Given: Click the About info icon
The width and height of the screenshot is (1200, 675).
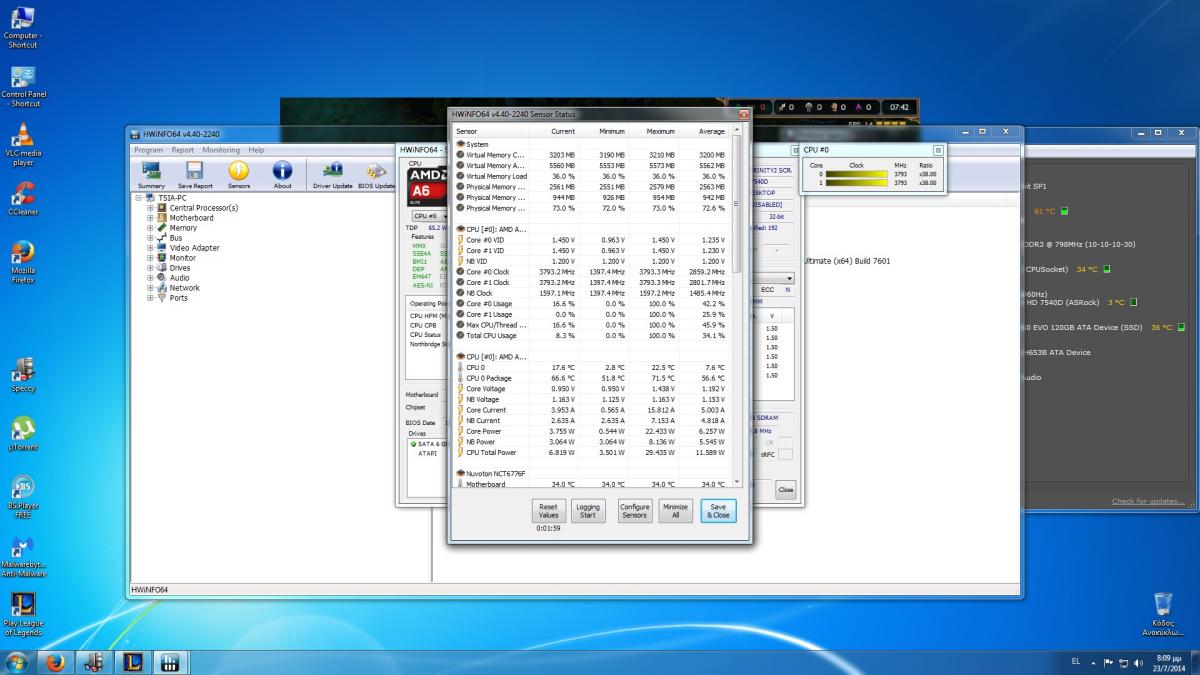Looking at the screenshot, I should pyautogui.click(x=283, y=175).
